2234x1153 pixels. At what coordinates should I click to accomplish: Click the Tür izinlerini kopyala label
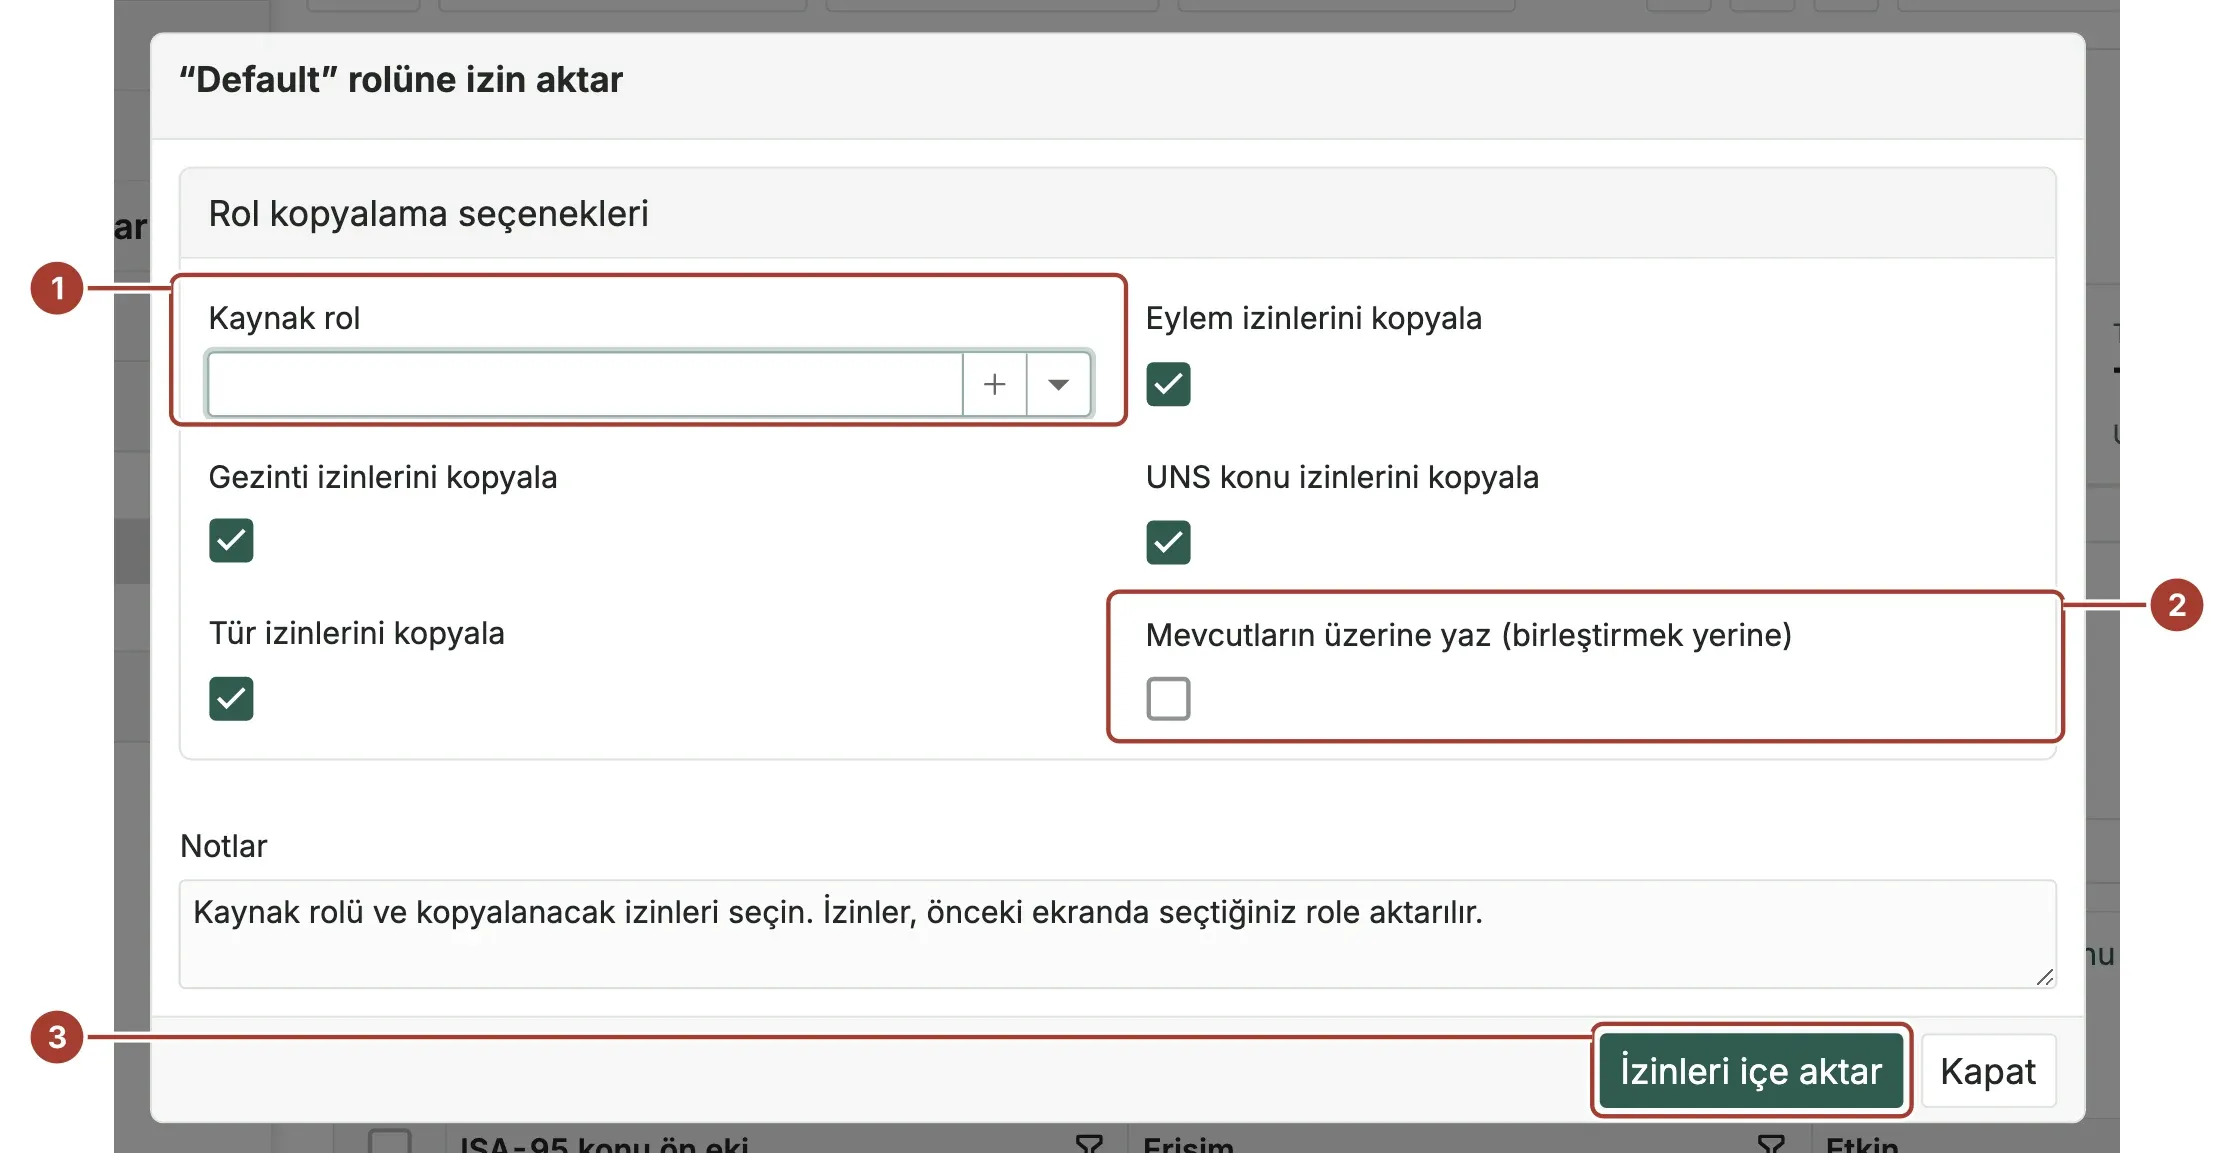click(356, 633)
